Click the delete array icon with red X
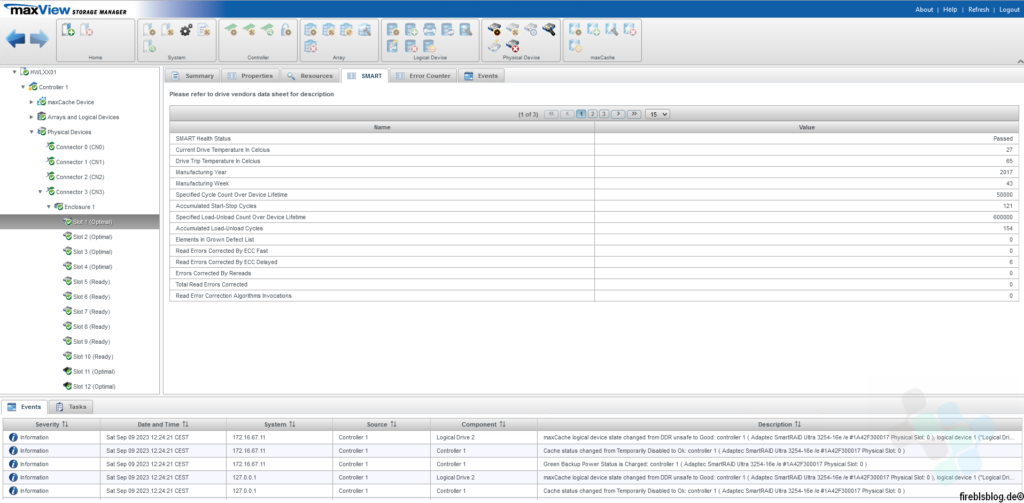The height and width of the screenshot is (503, 1024). [x=311, y=46]
